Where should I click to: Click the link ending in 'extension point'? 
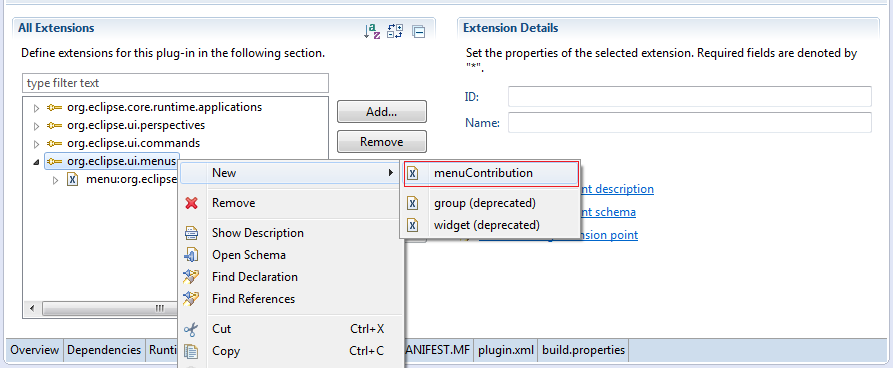tap(609, 235)
